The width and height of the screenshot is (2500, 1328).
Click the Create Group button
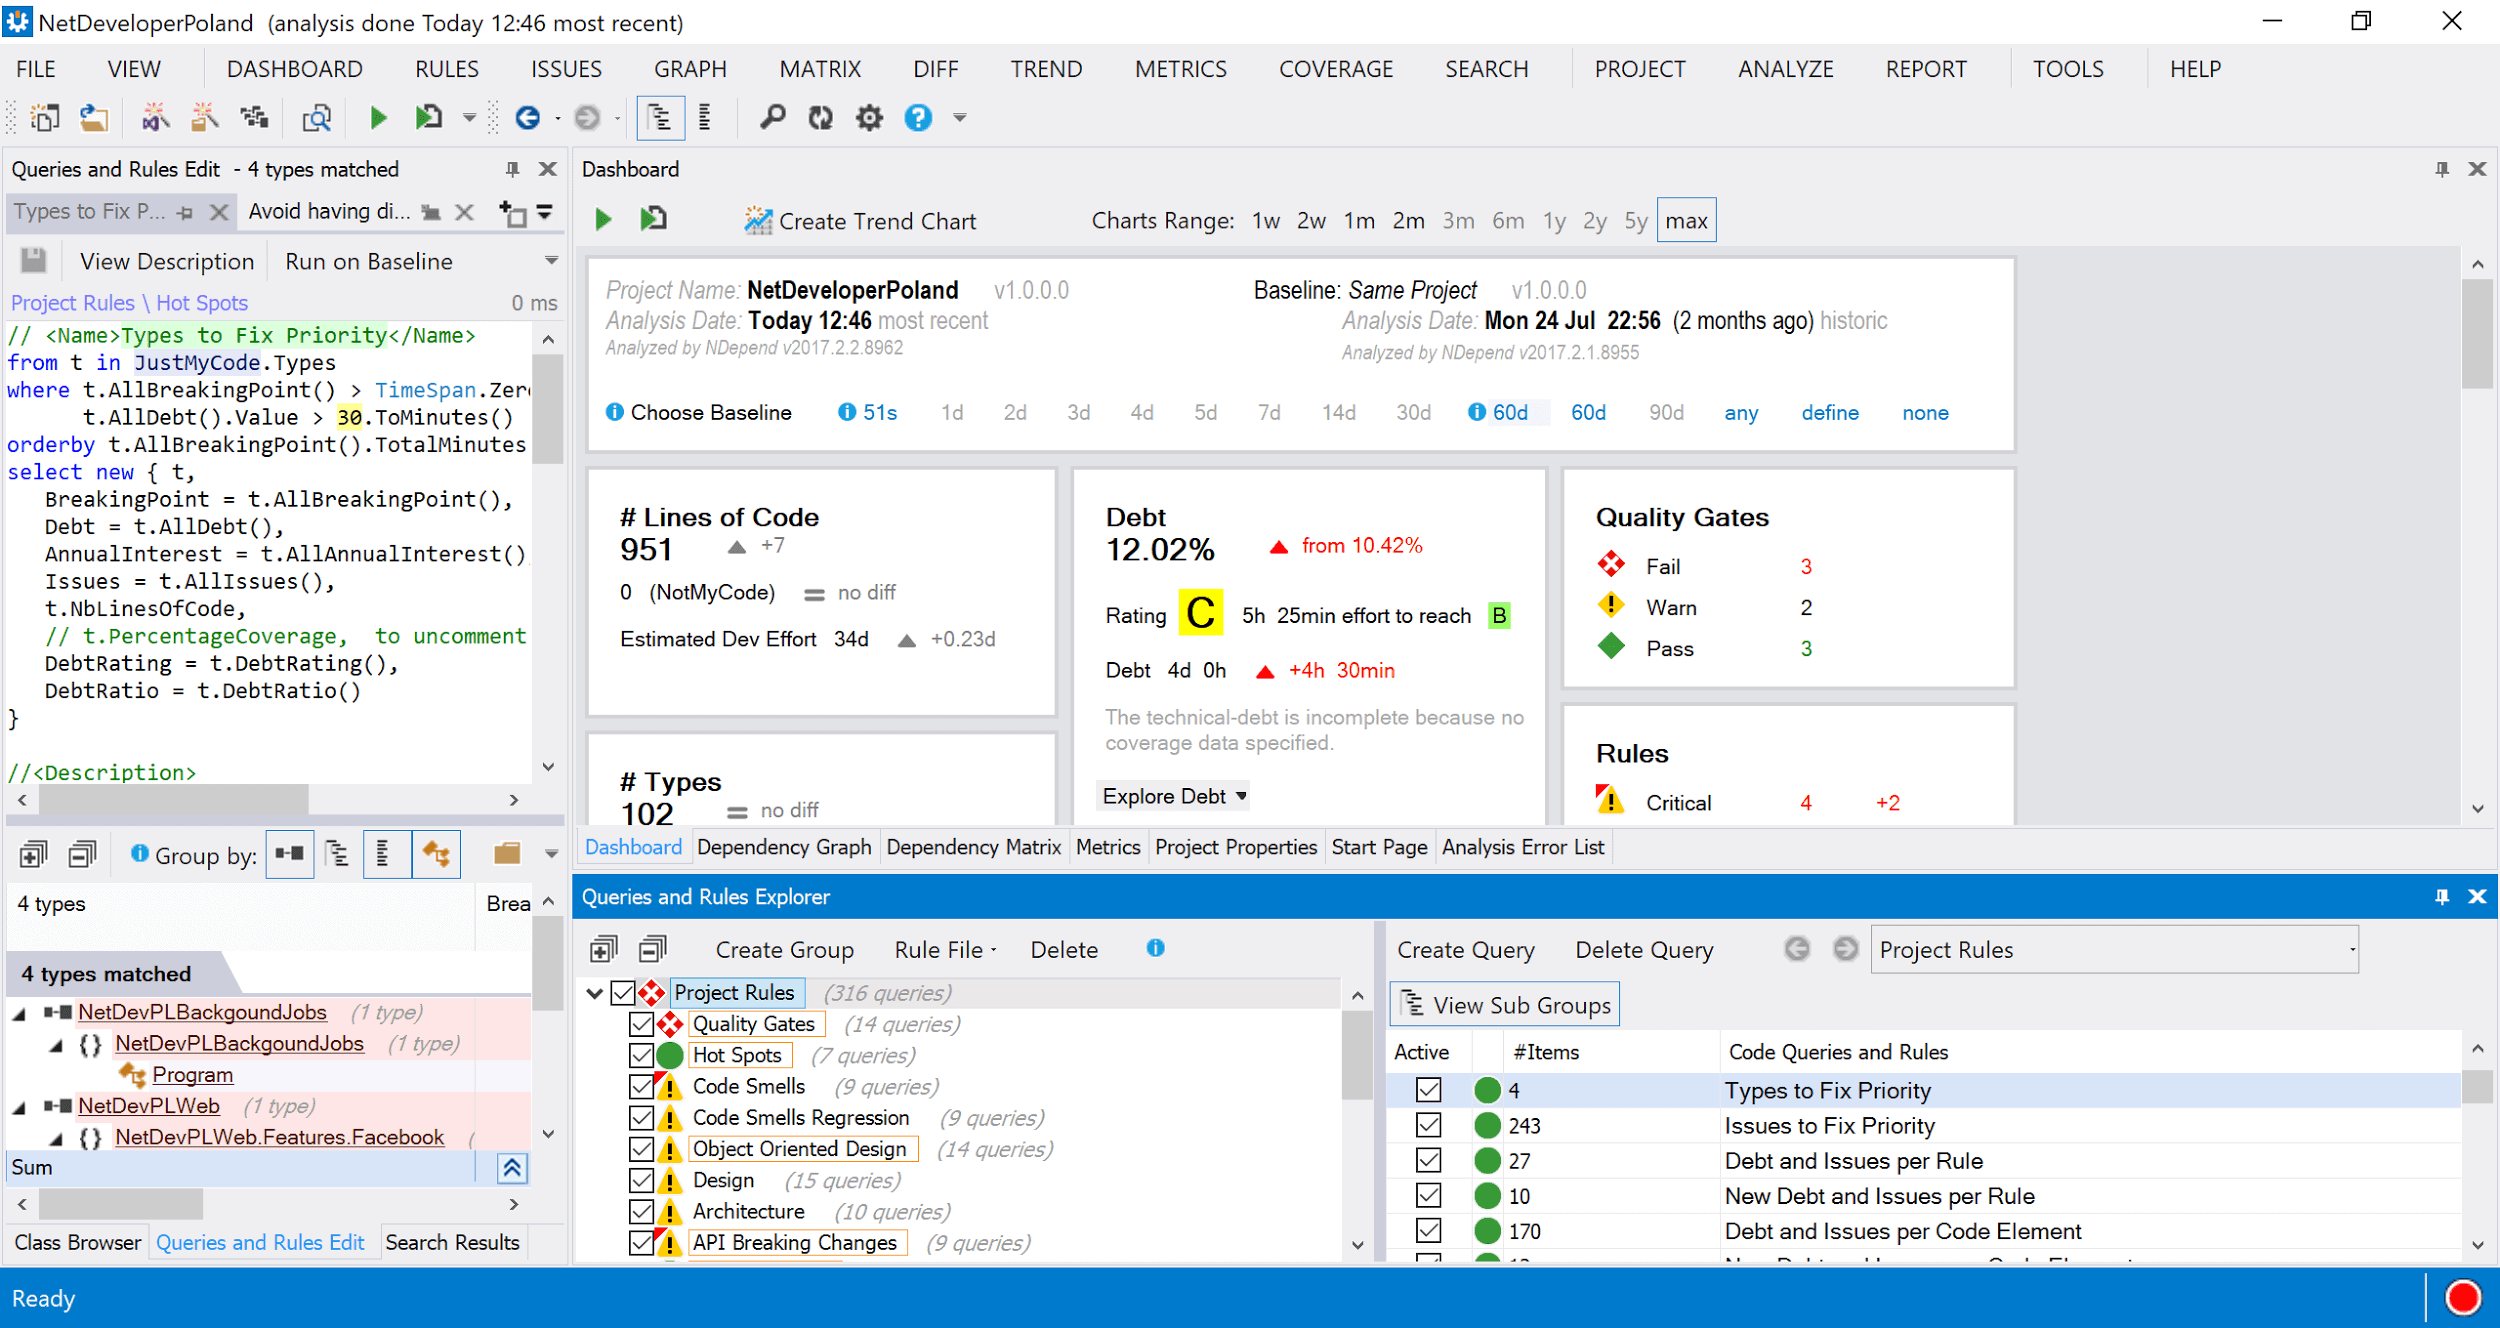pyautogui.click(x=784, y=950)
